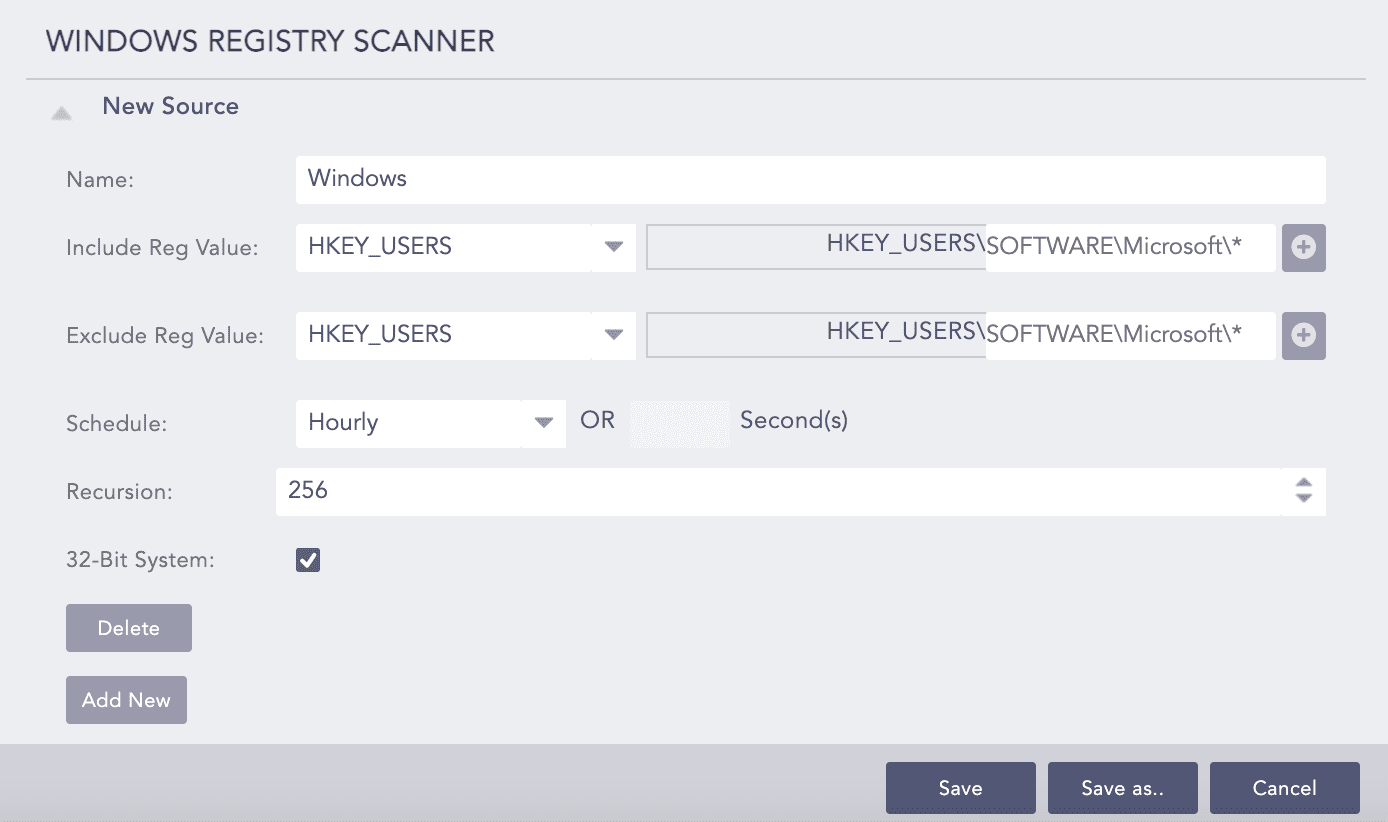Uncheck the 32-Bit System checkbox
This screenshot has height=822, width=1388.
pos(308,560)
